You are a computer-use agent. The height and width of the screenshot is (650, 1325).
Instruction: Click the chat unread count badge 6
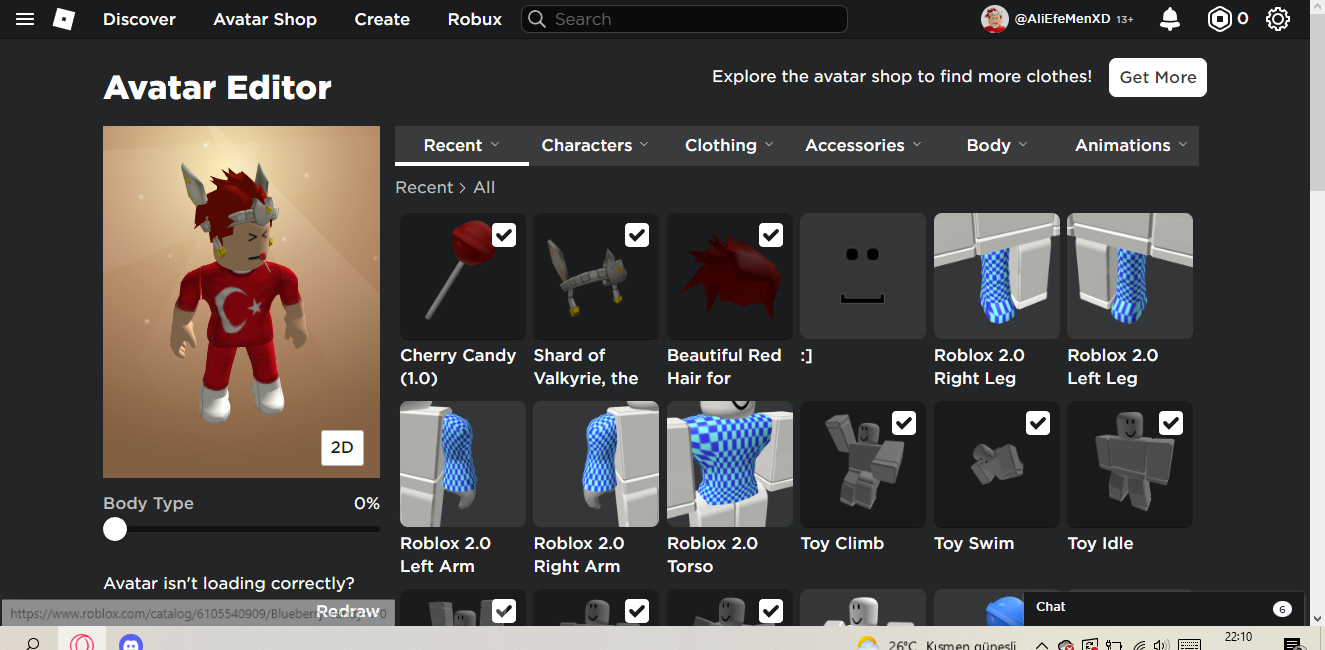(x=1282, y=608)
